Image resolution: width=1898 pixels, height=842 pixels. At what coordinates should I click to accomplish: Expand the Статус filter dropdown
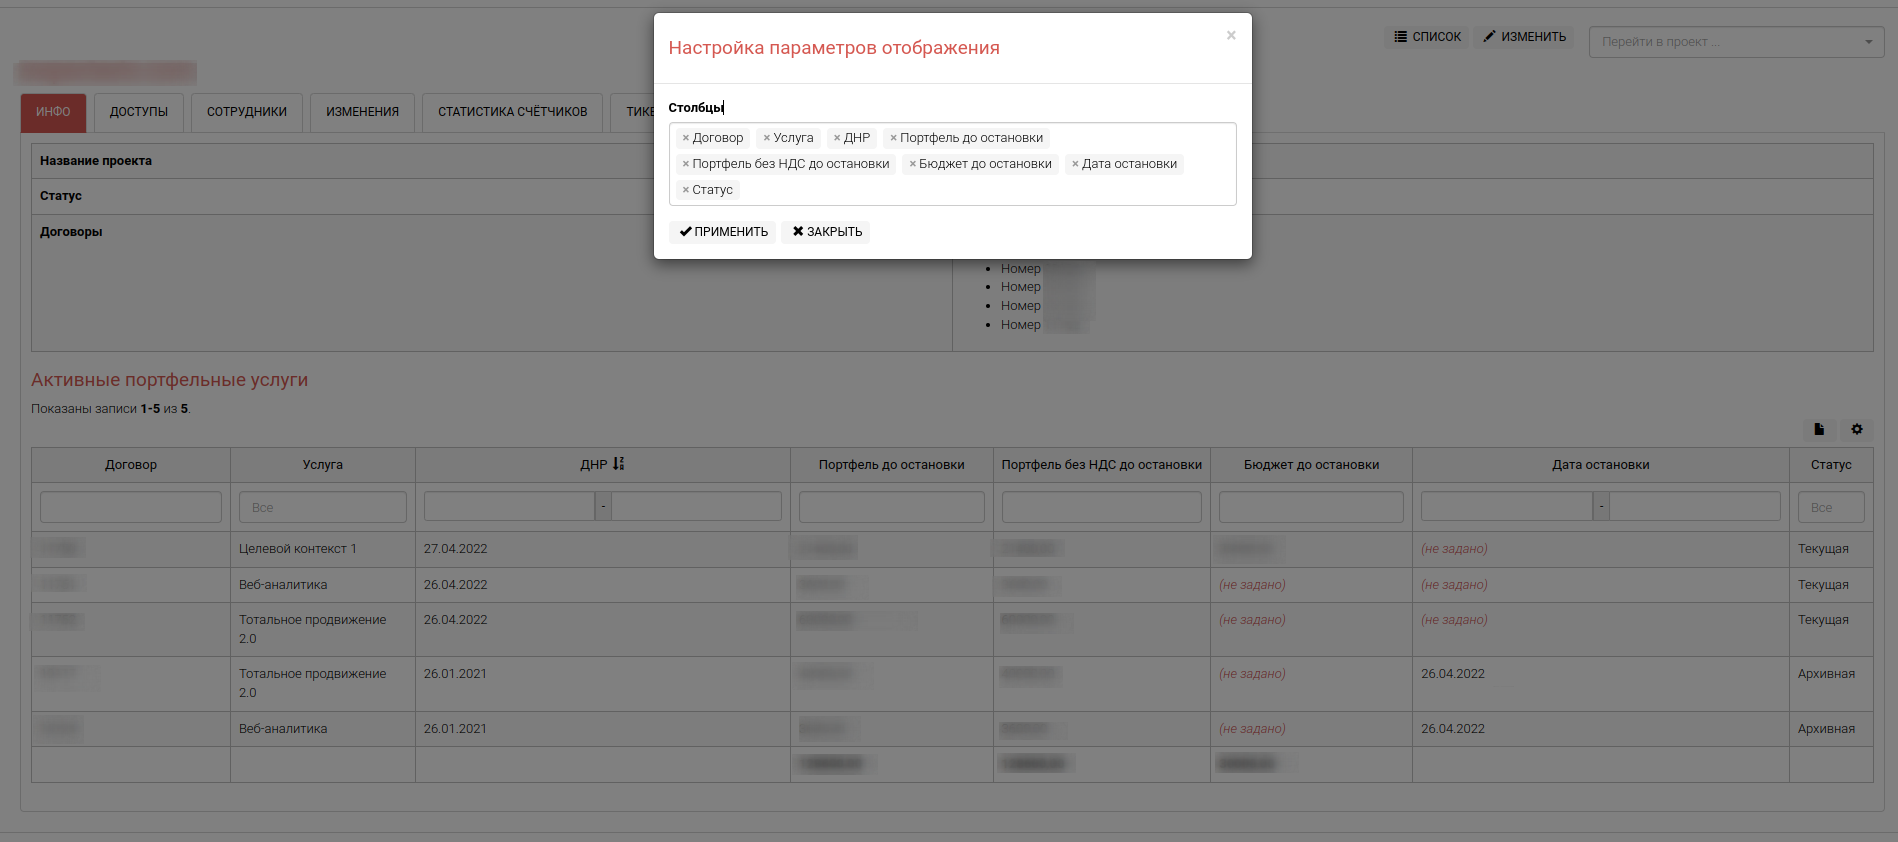[x=1830, y=507]
